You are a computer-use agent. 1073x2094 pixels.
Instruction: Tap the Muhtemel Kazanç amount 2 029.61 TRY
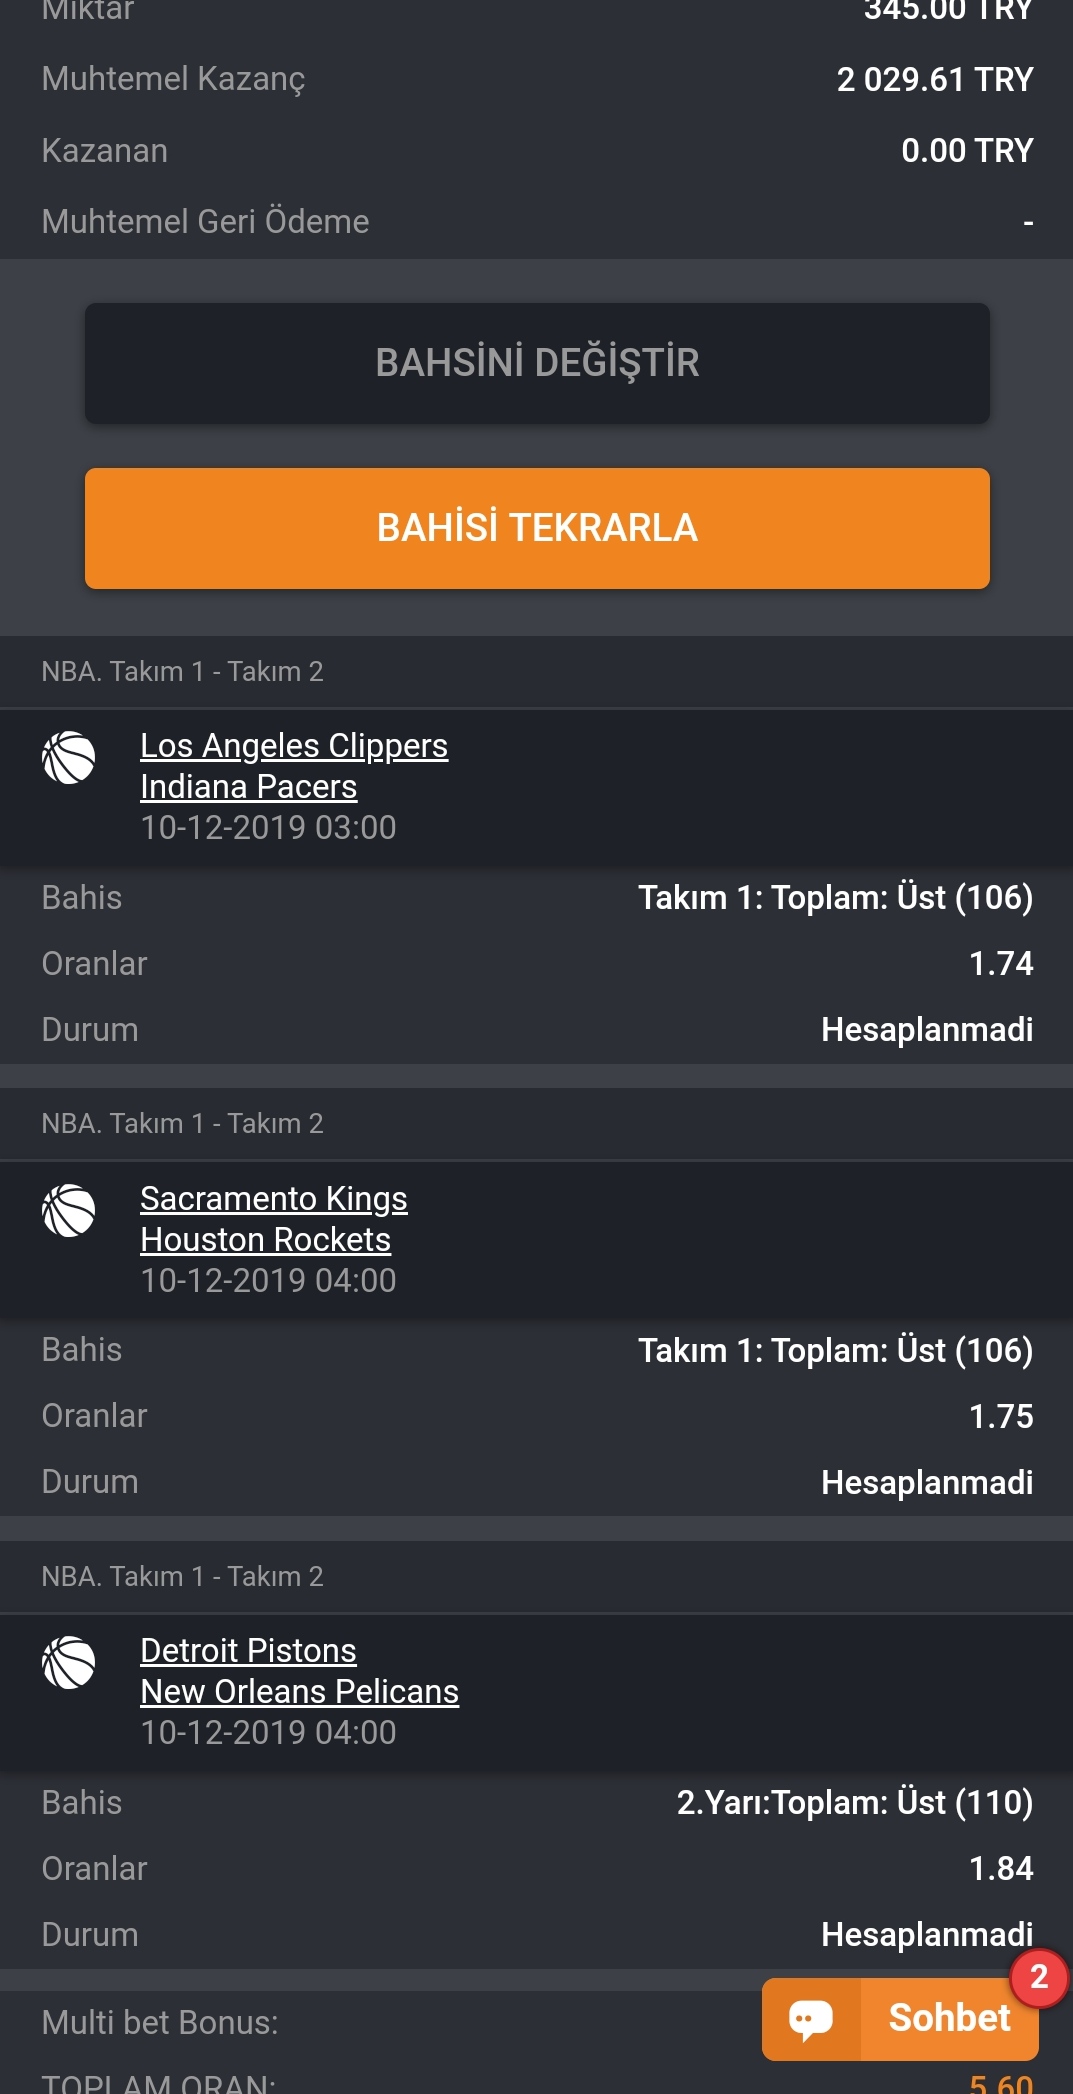point(934,80)
